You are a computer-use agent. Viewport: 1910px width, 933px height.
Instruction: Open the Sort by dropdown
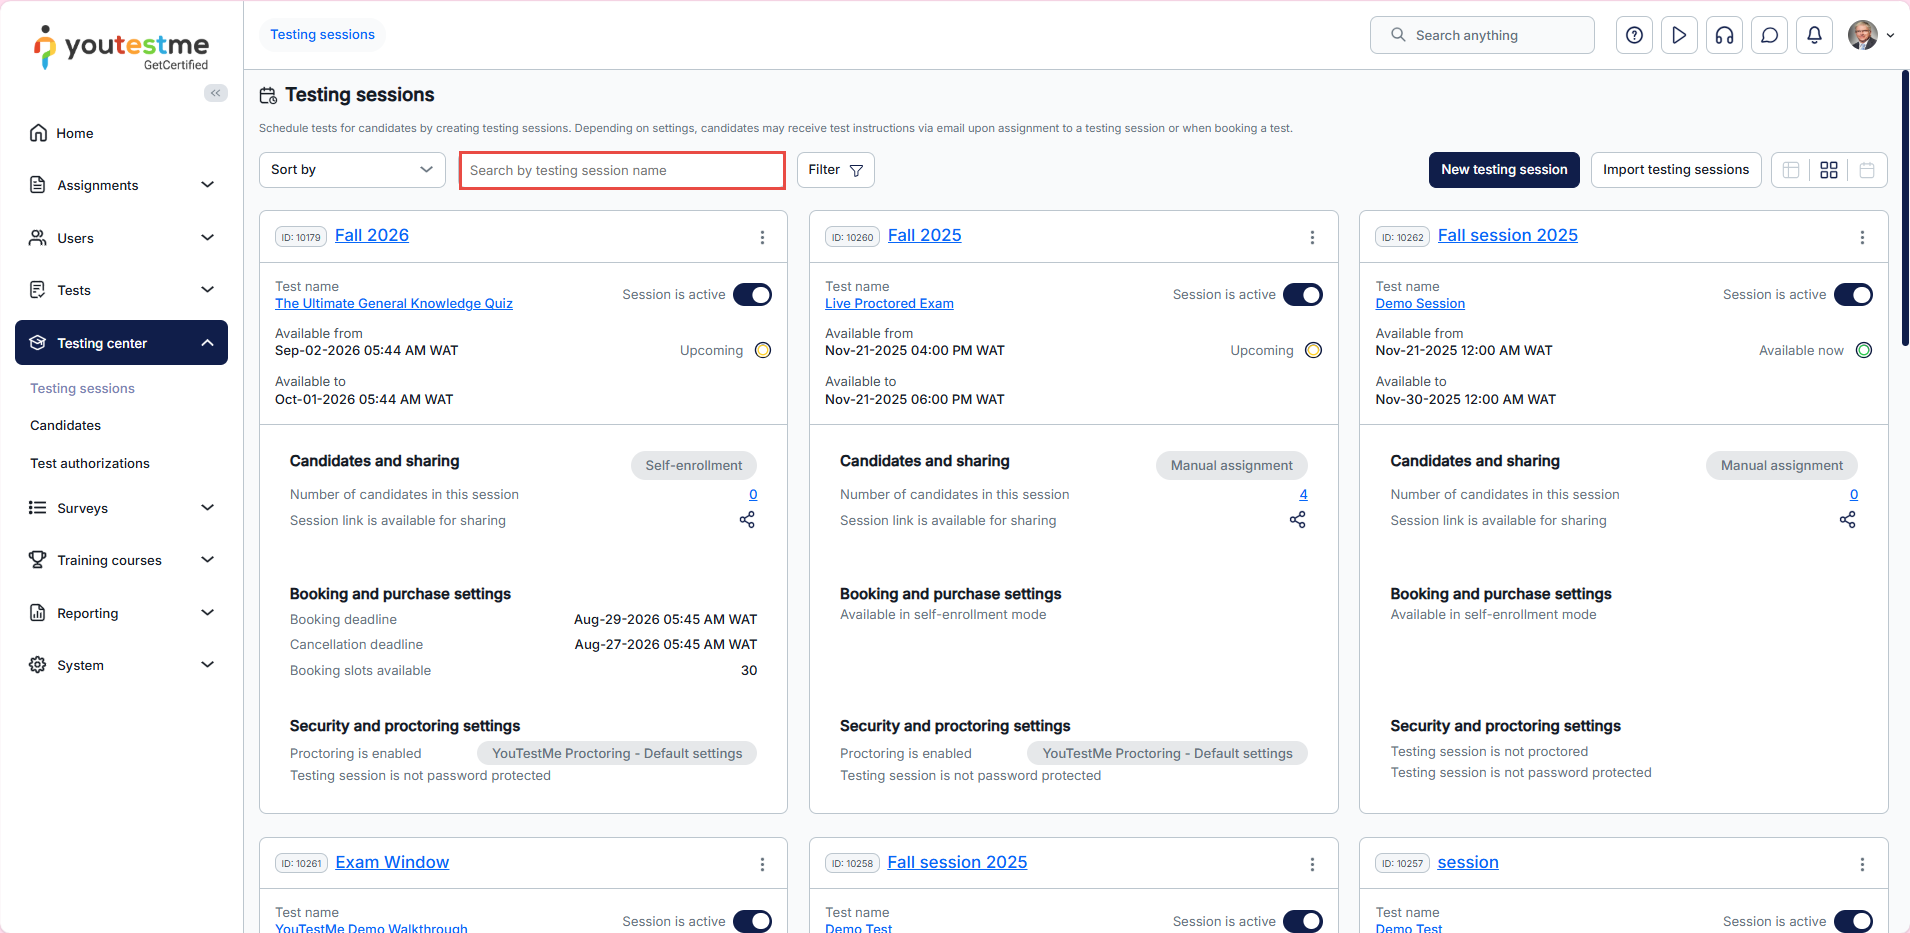[352, 170]
